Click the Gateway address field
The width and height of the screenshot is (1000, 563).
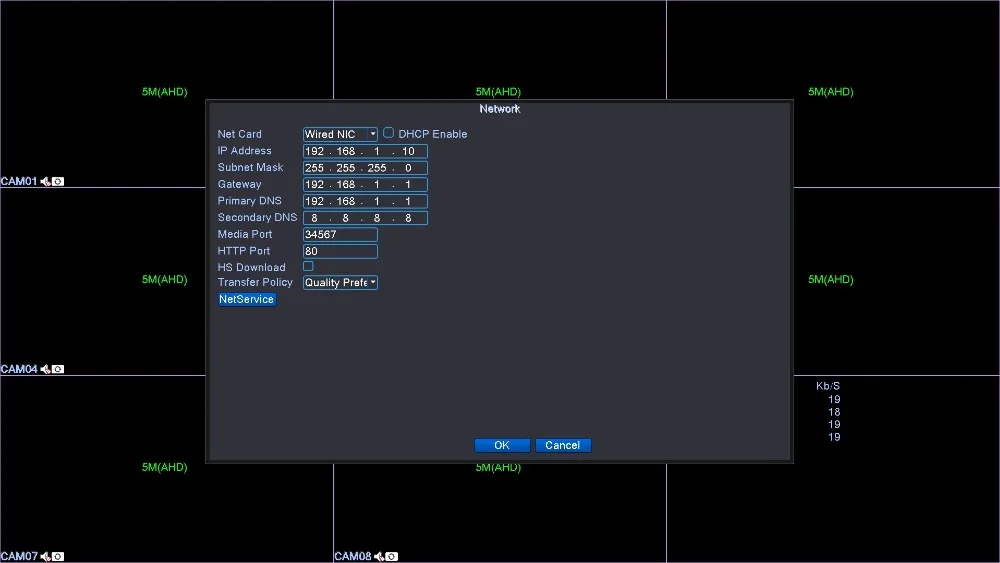click(x=365, y=184)
